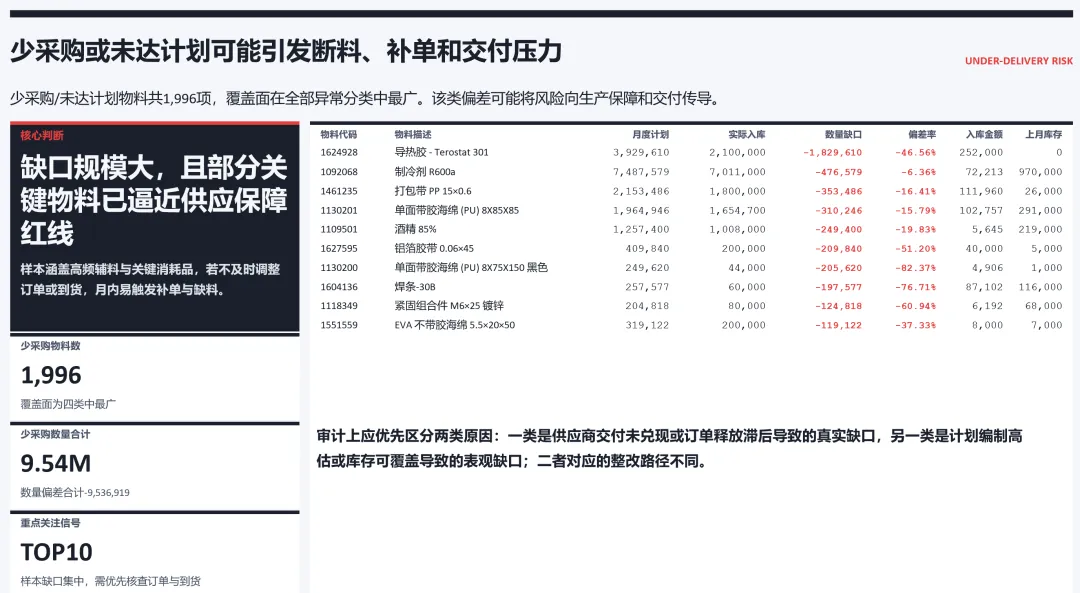The width and height of the screenshot is (1080, 593).
Task: Click the 数量偏差合计-9,536,919 note
Action: pyautogui.click(x=75, y=492)
